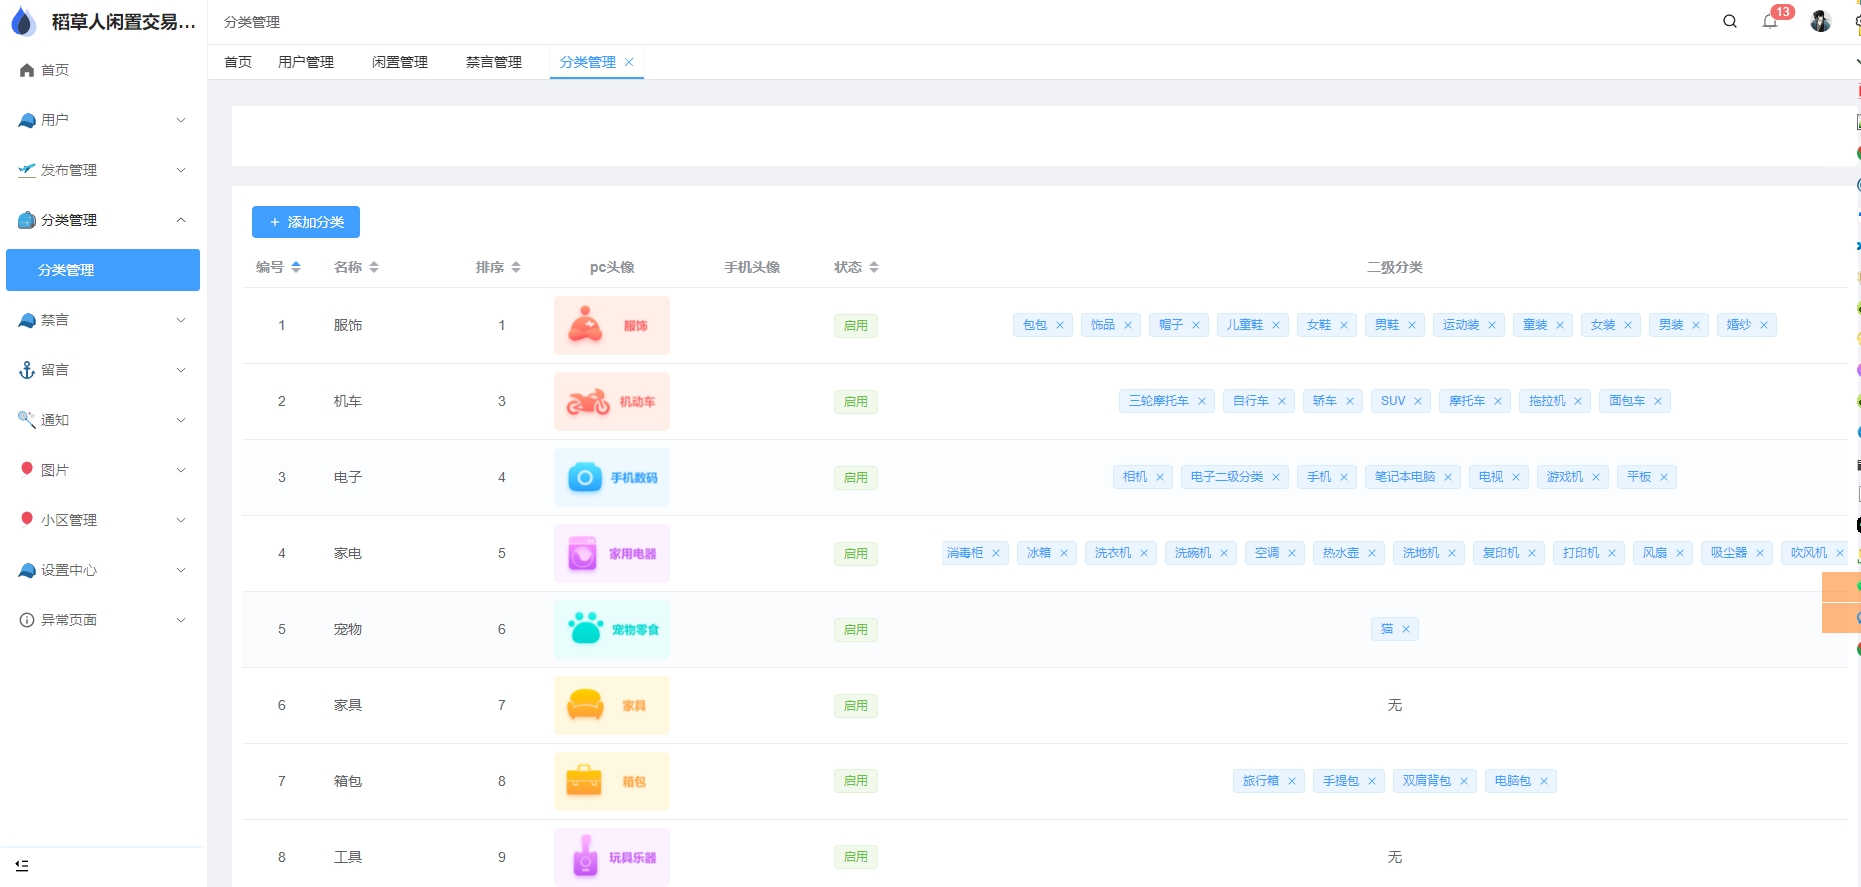
Task: Click the 家电 name cell
Action: (348, 553)
